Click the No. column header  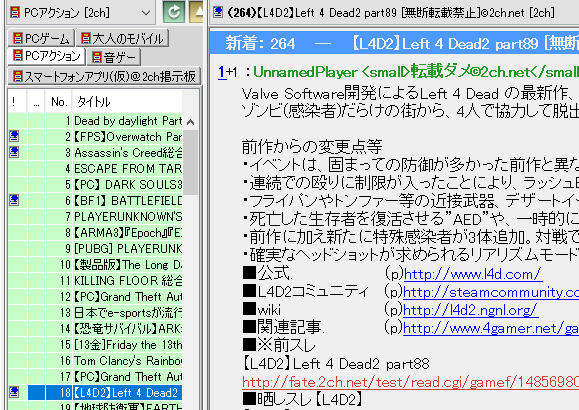click(59, 102)
